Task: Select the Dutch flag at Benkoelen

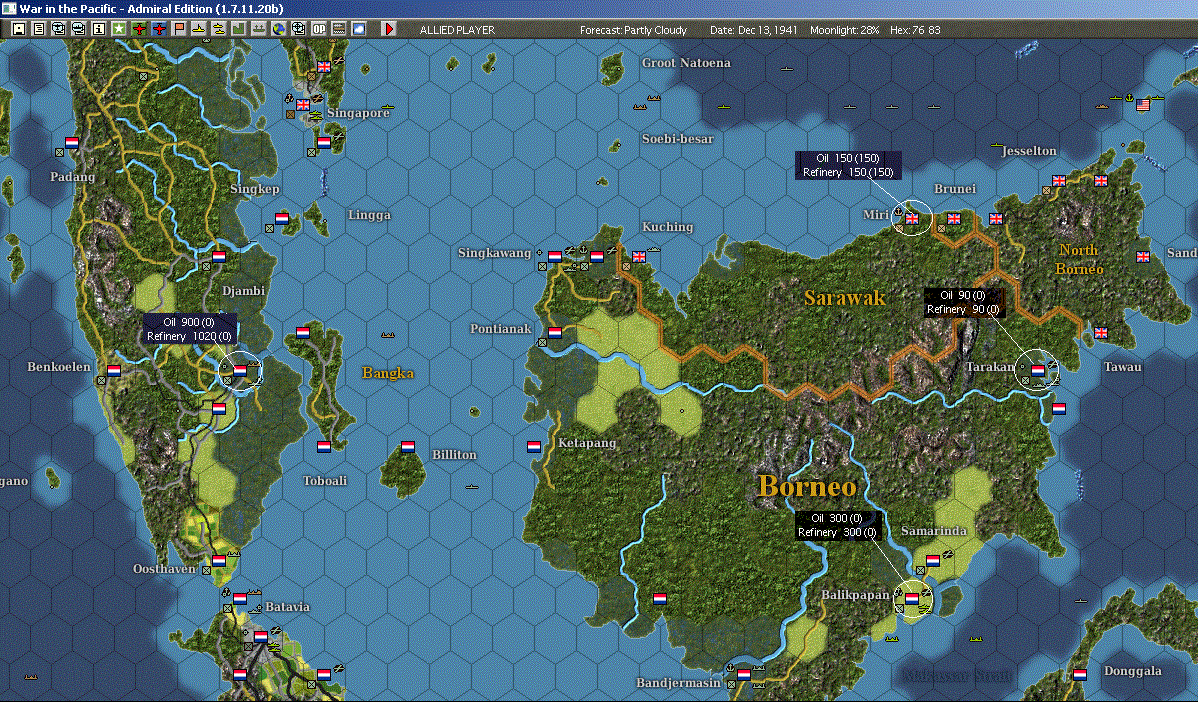Action: [114, 370]
